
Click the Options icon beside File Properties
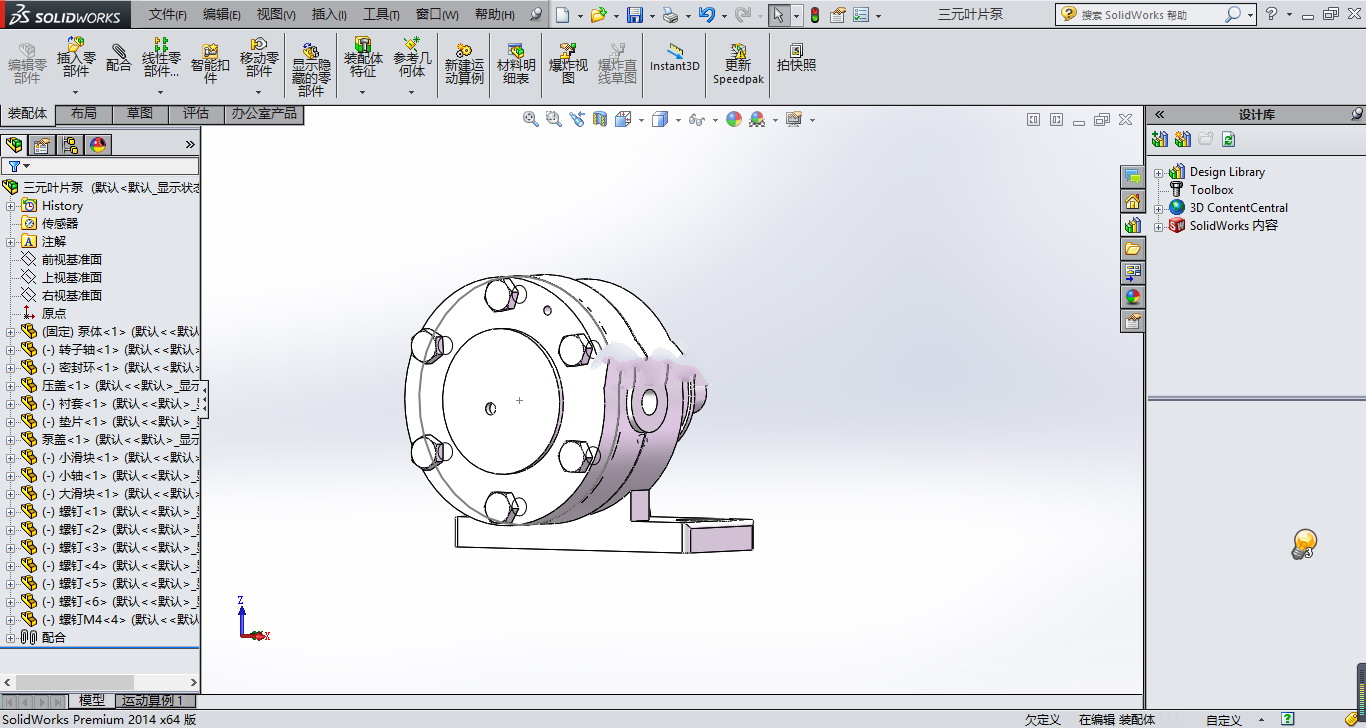[x=862, y=15]
